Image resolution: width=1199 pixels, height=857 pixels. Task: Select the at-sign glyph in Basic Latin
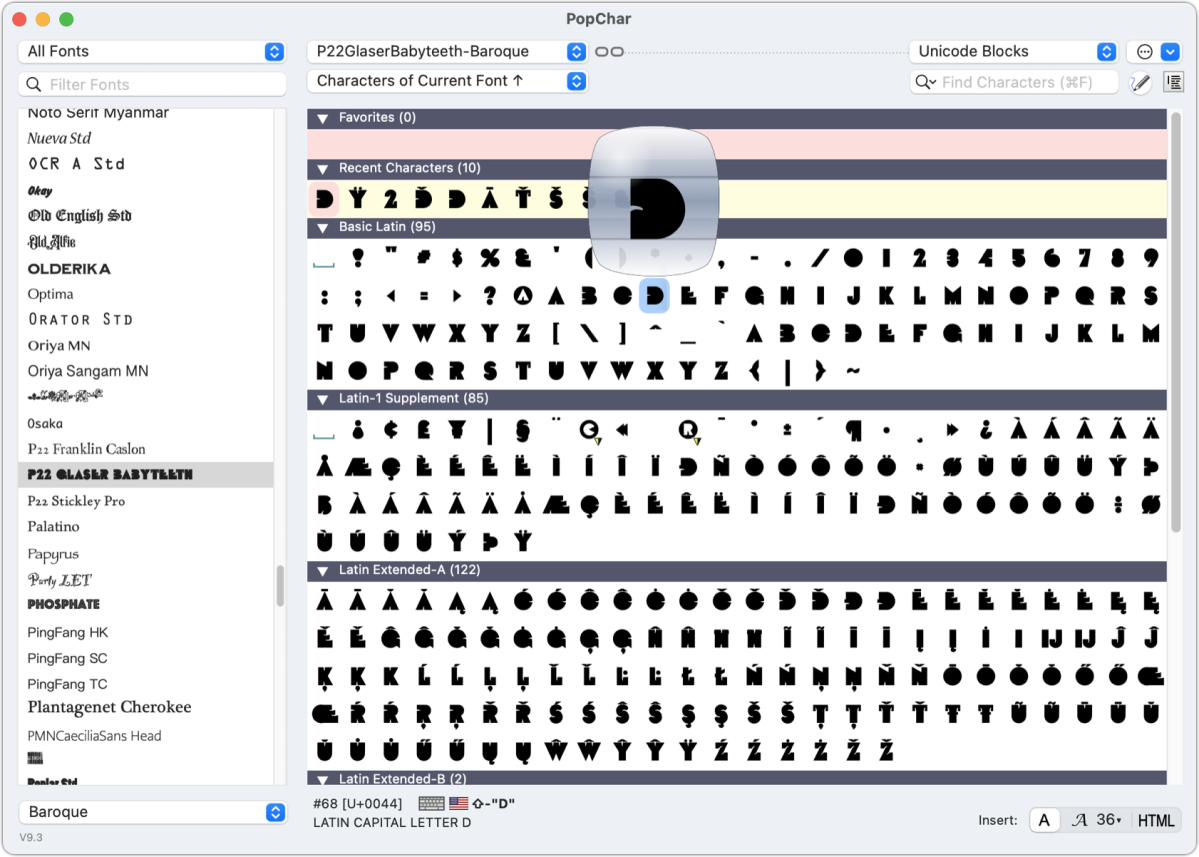pyautogui.click(x=523, y=296)
